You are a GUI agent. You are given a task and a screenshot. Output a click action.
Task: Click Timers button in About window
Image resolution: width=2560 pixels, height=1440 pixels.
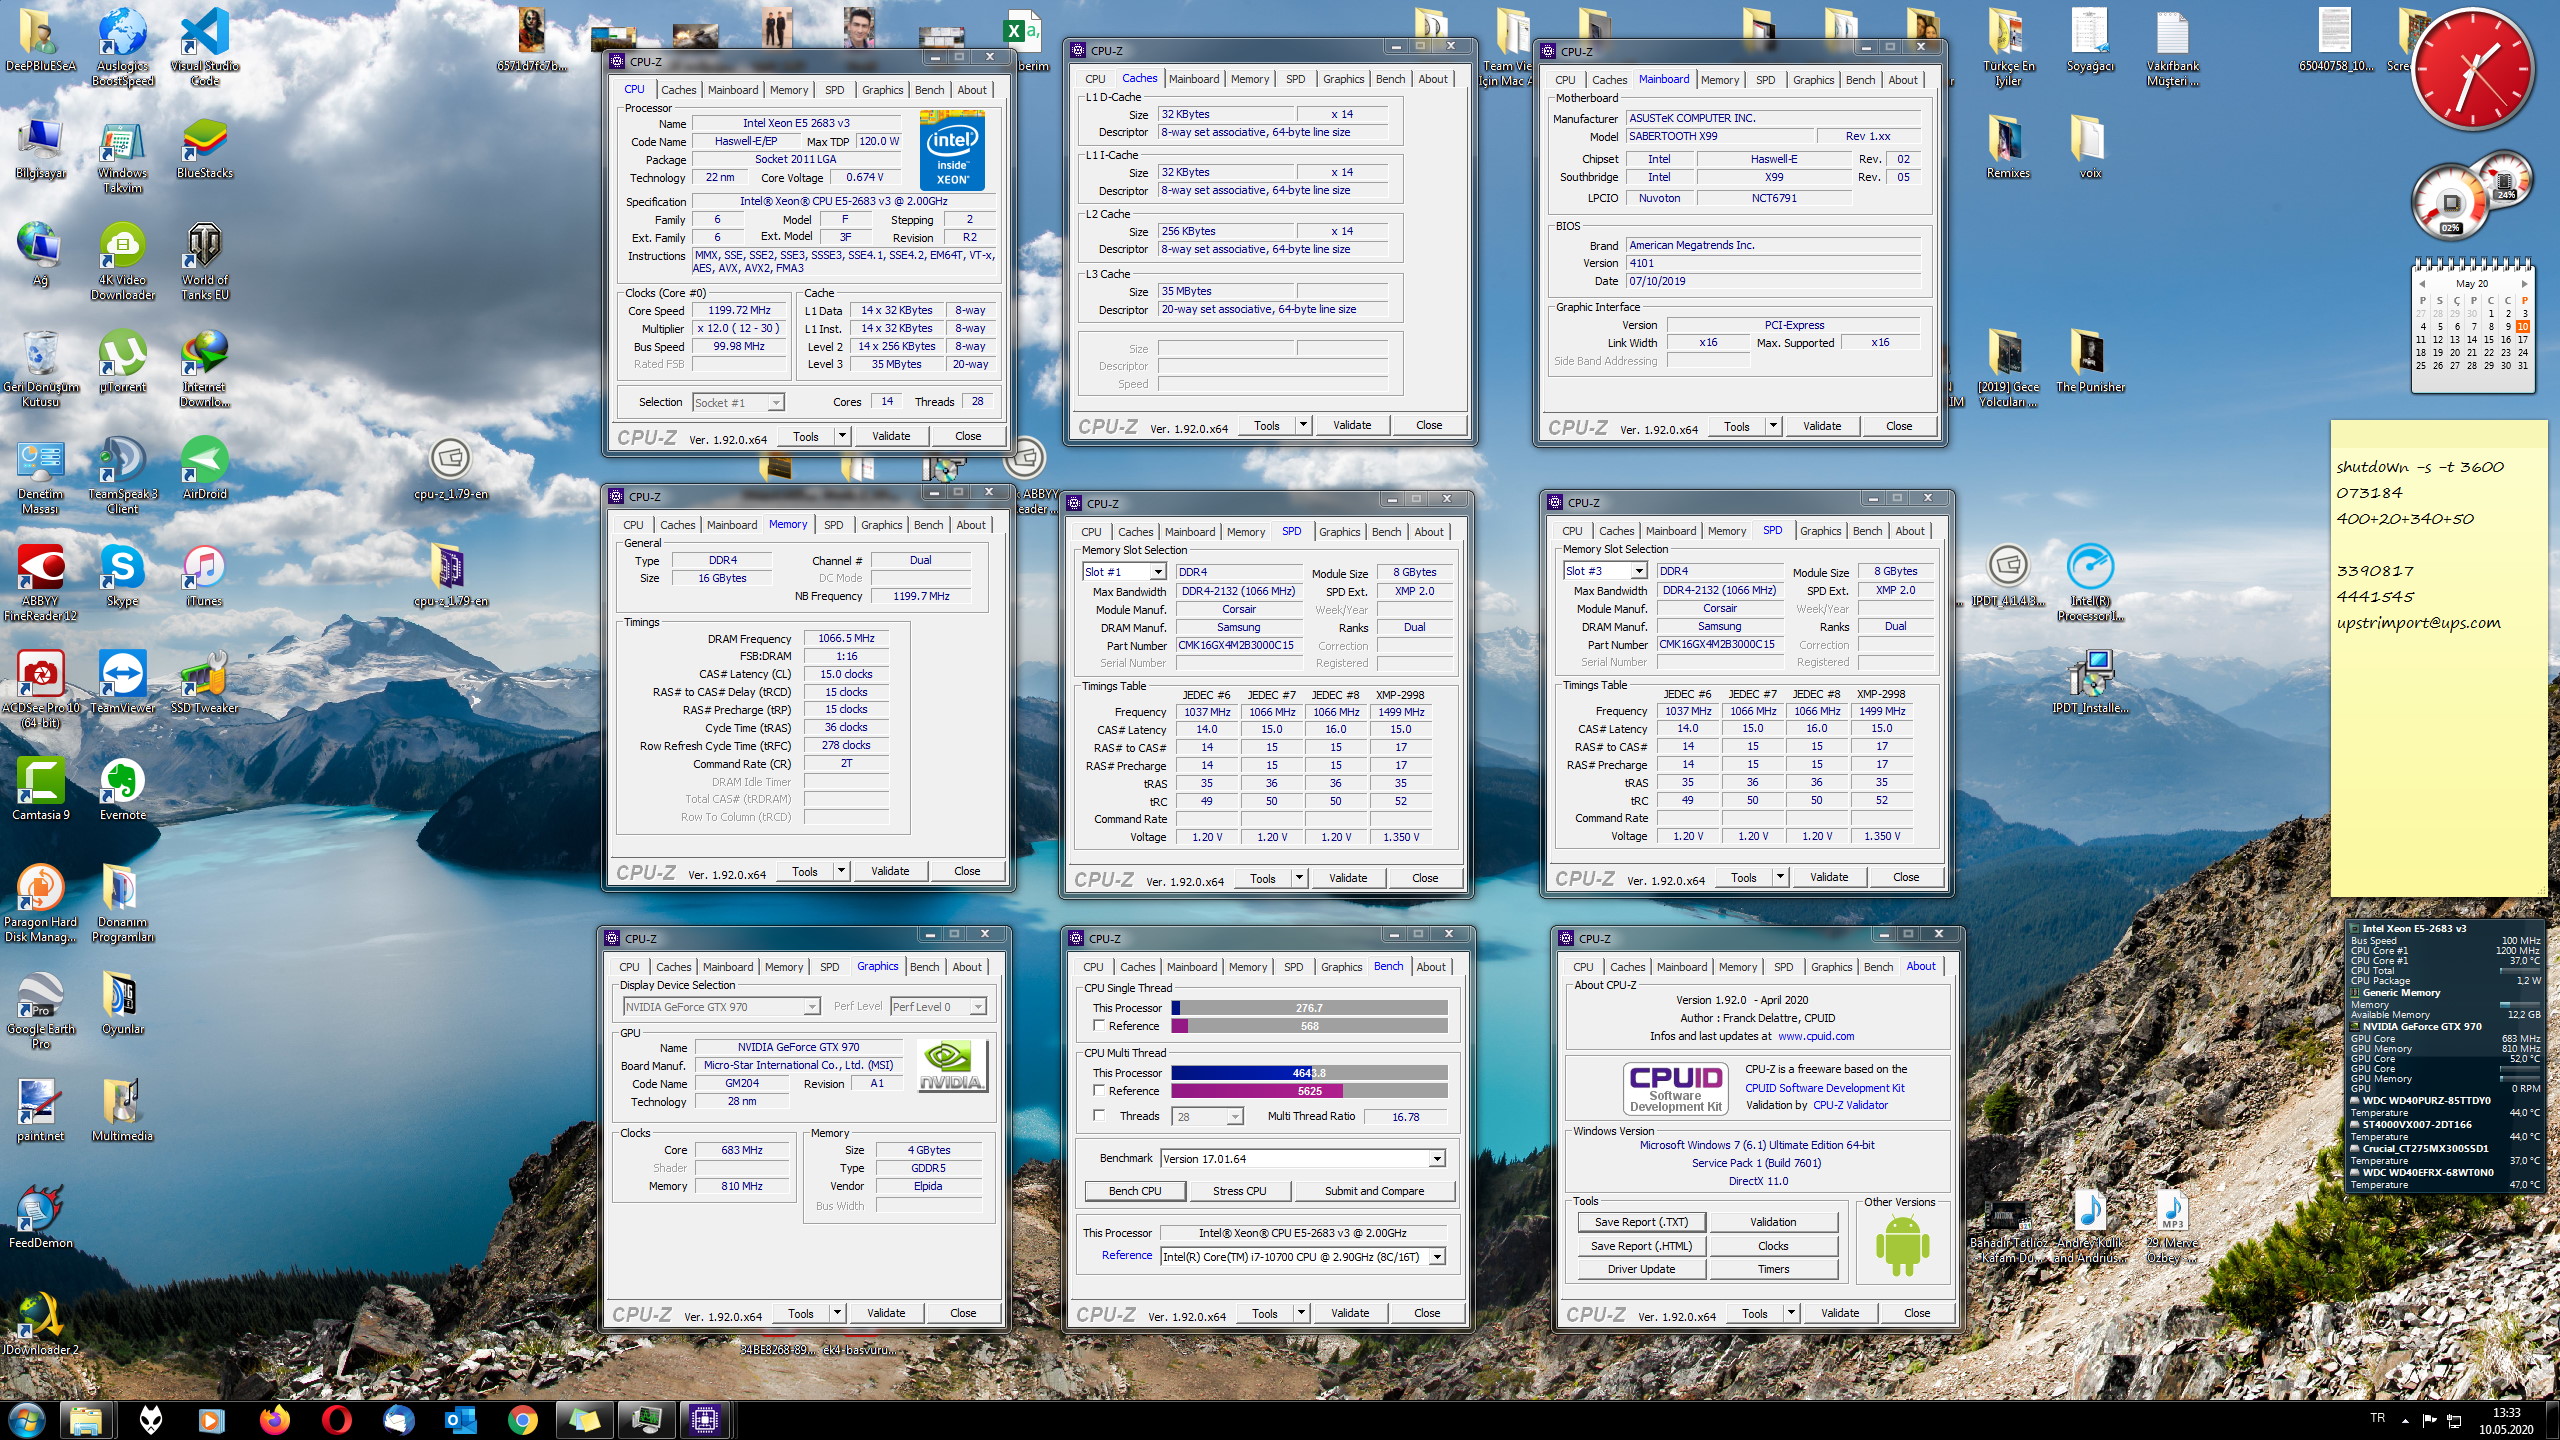(x=1773, y=1269)
